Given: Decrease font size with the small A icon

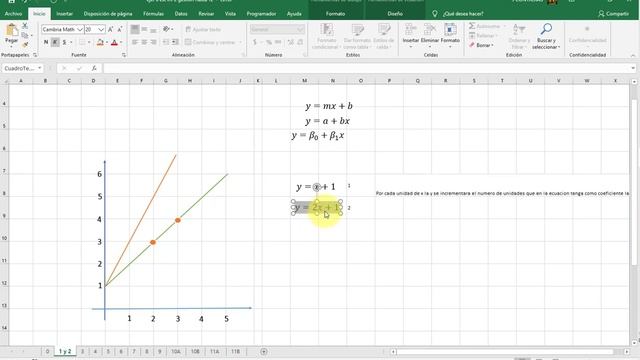Looking at the screenshot, I should (120, 29).
